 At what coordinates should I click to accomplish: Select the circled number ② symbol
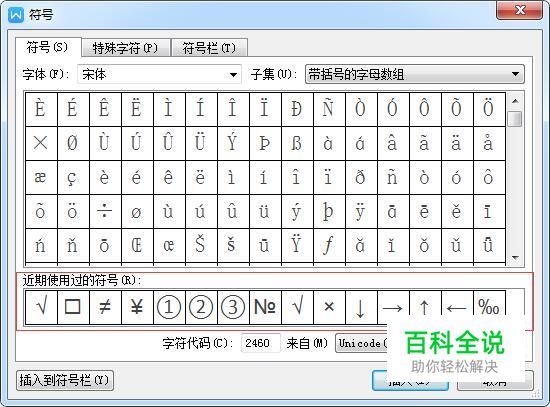201,307
